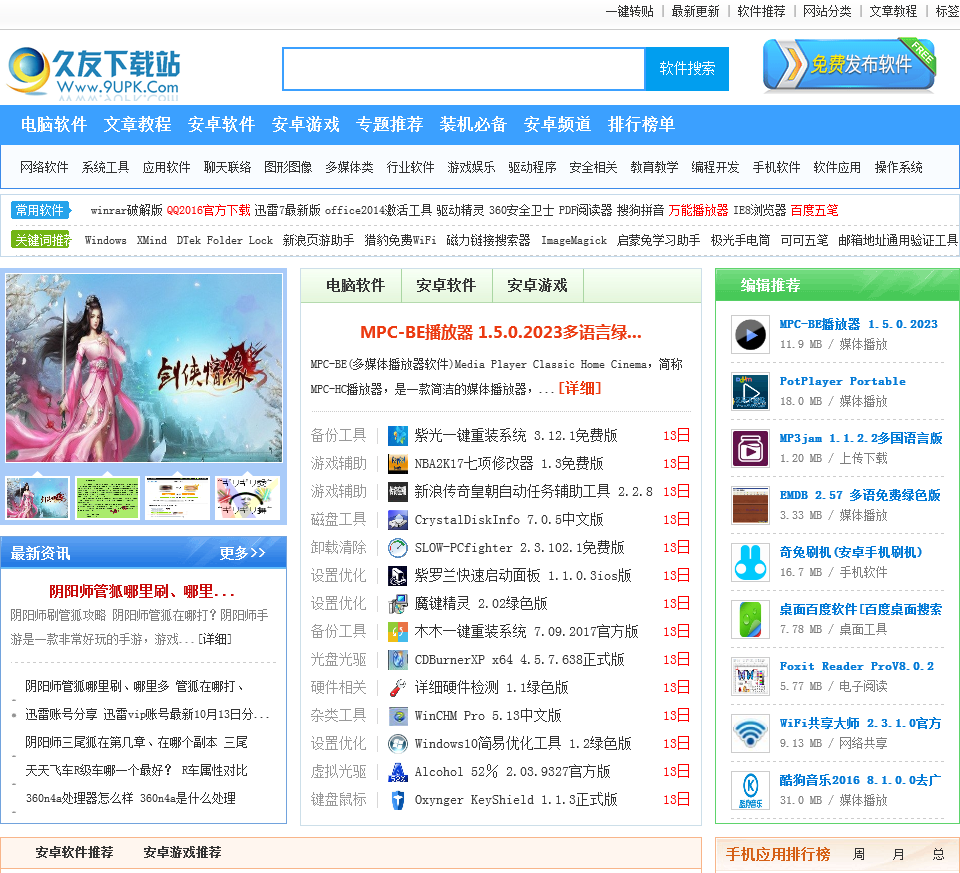Viewport: 960px width, 873px height.
Task: Open 文章教程 in main navigation
Action: pyautogui.click(x=137, y=124)
